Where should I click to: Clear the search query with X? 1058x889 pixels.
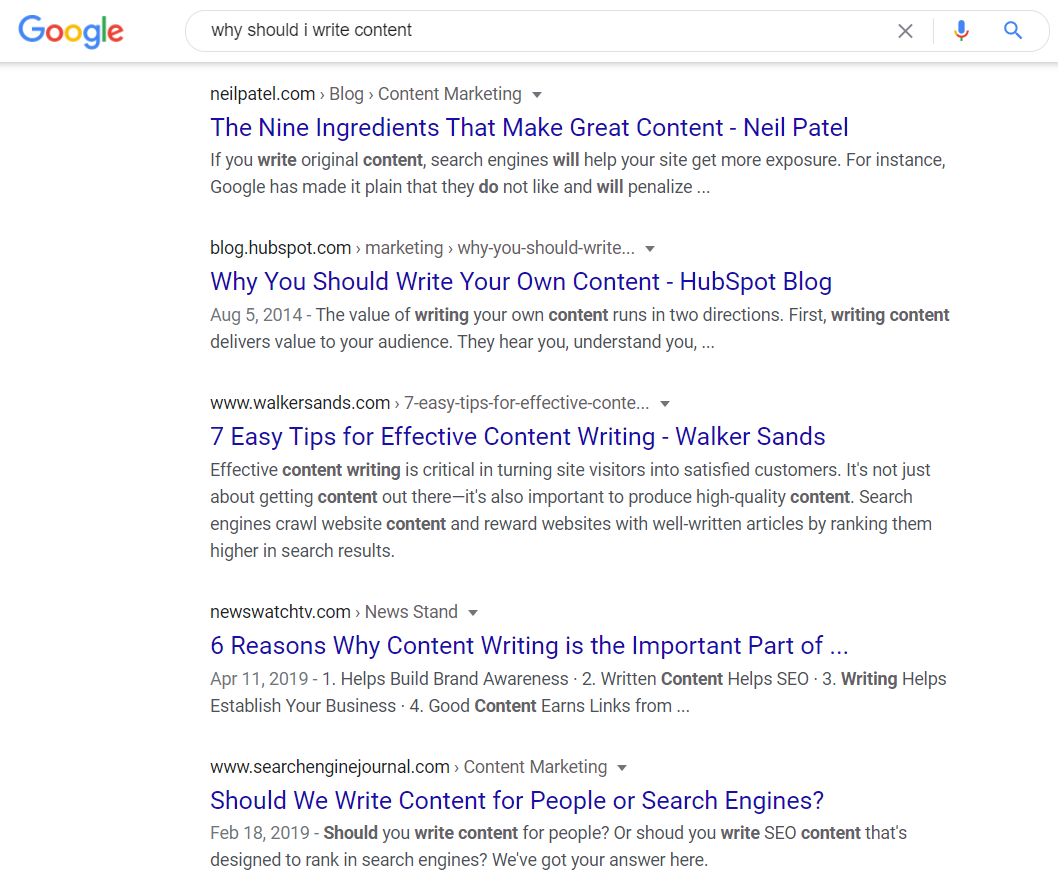coord(906,31)
